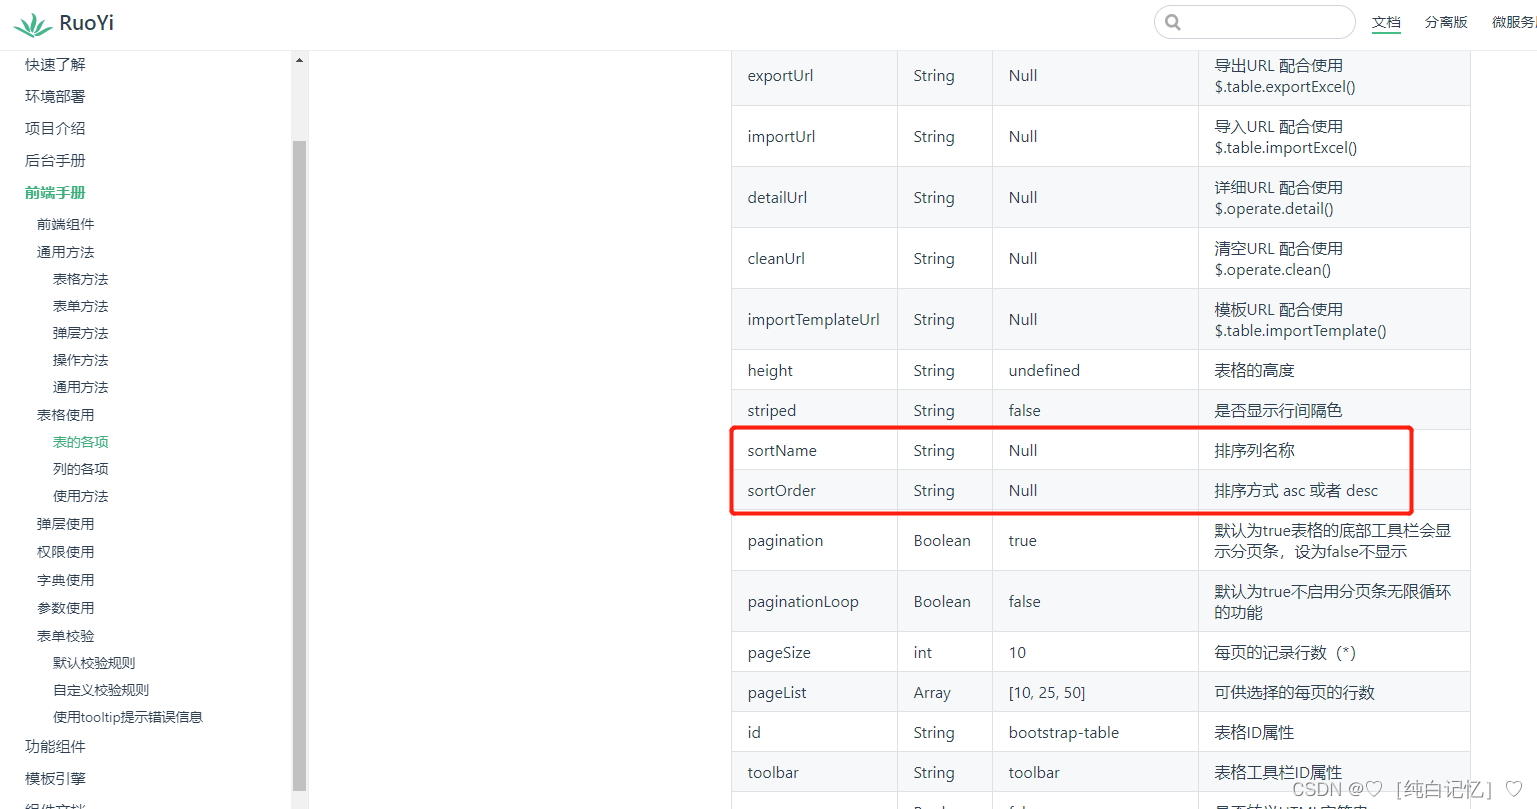
Task: Click the striped parameter cell
Action: click(x=814, y=410)
